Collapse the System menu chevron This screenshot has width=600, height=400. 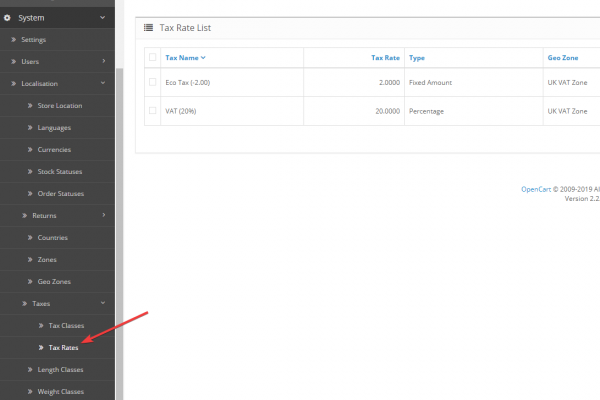tap(103, 17)
